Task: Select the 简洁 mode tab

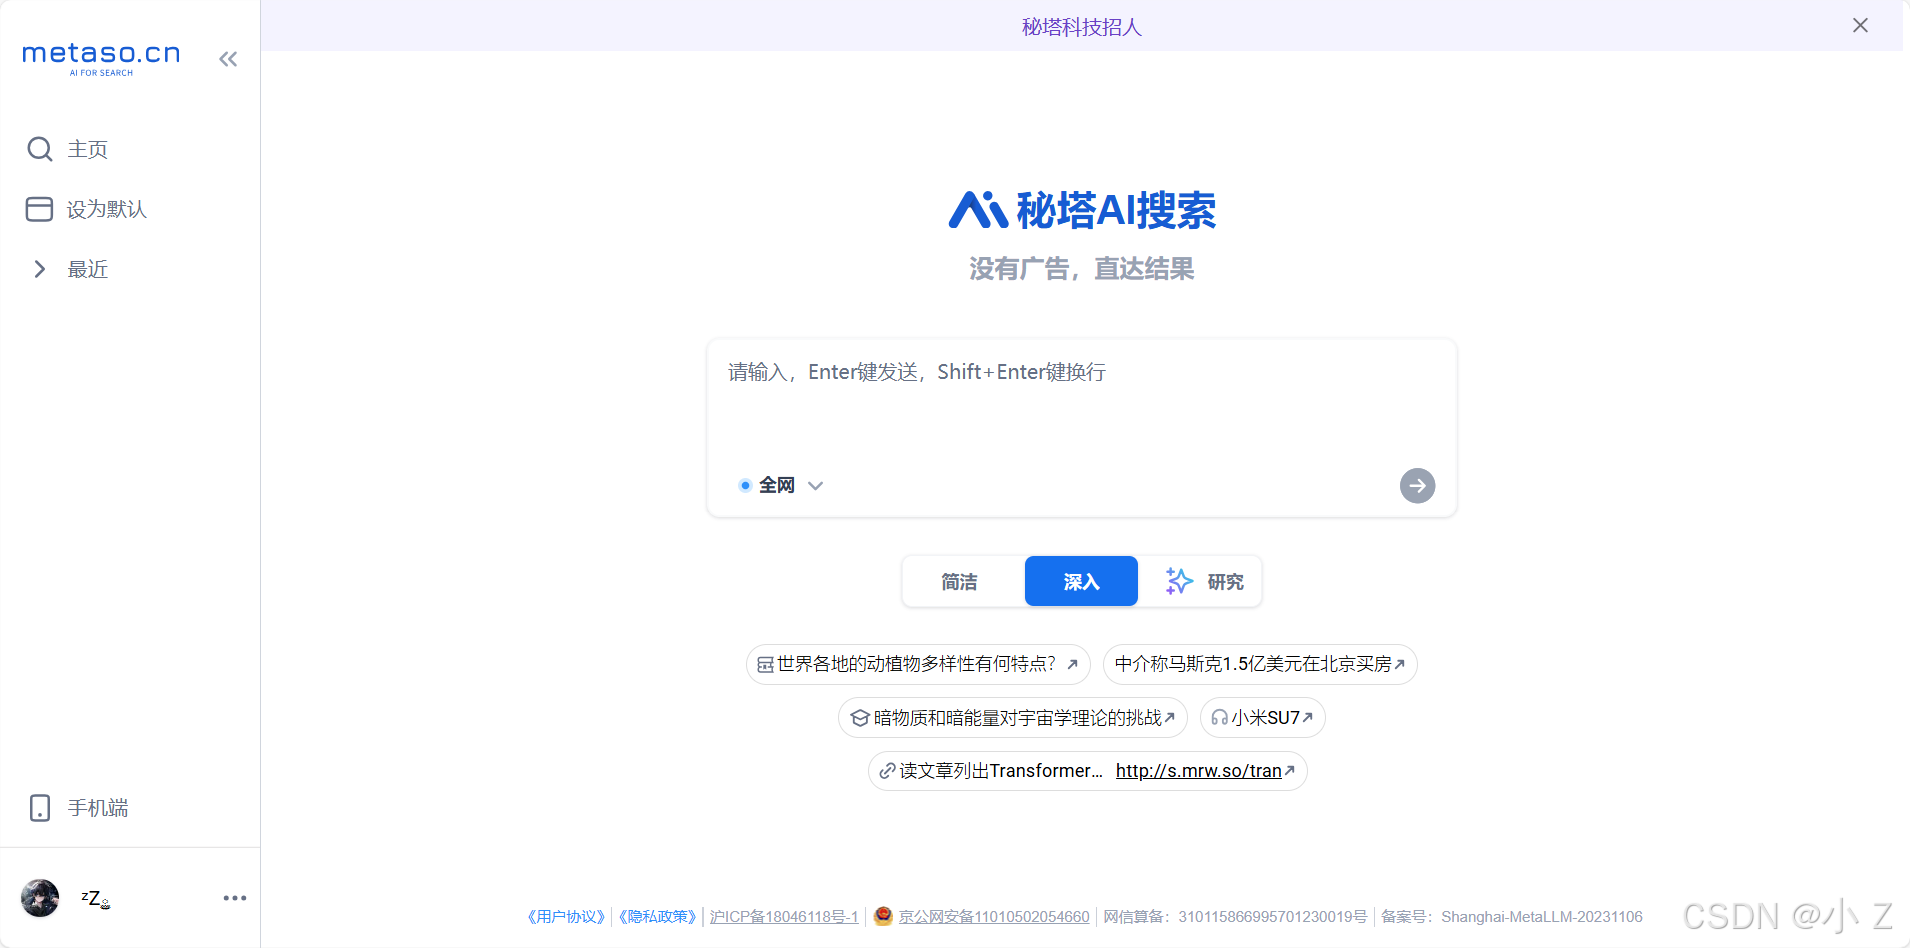Action: 960,582
